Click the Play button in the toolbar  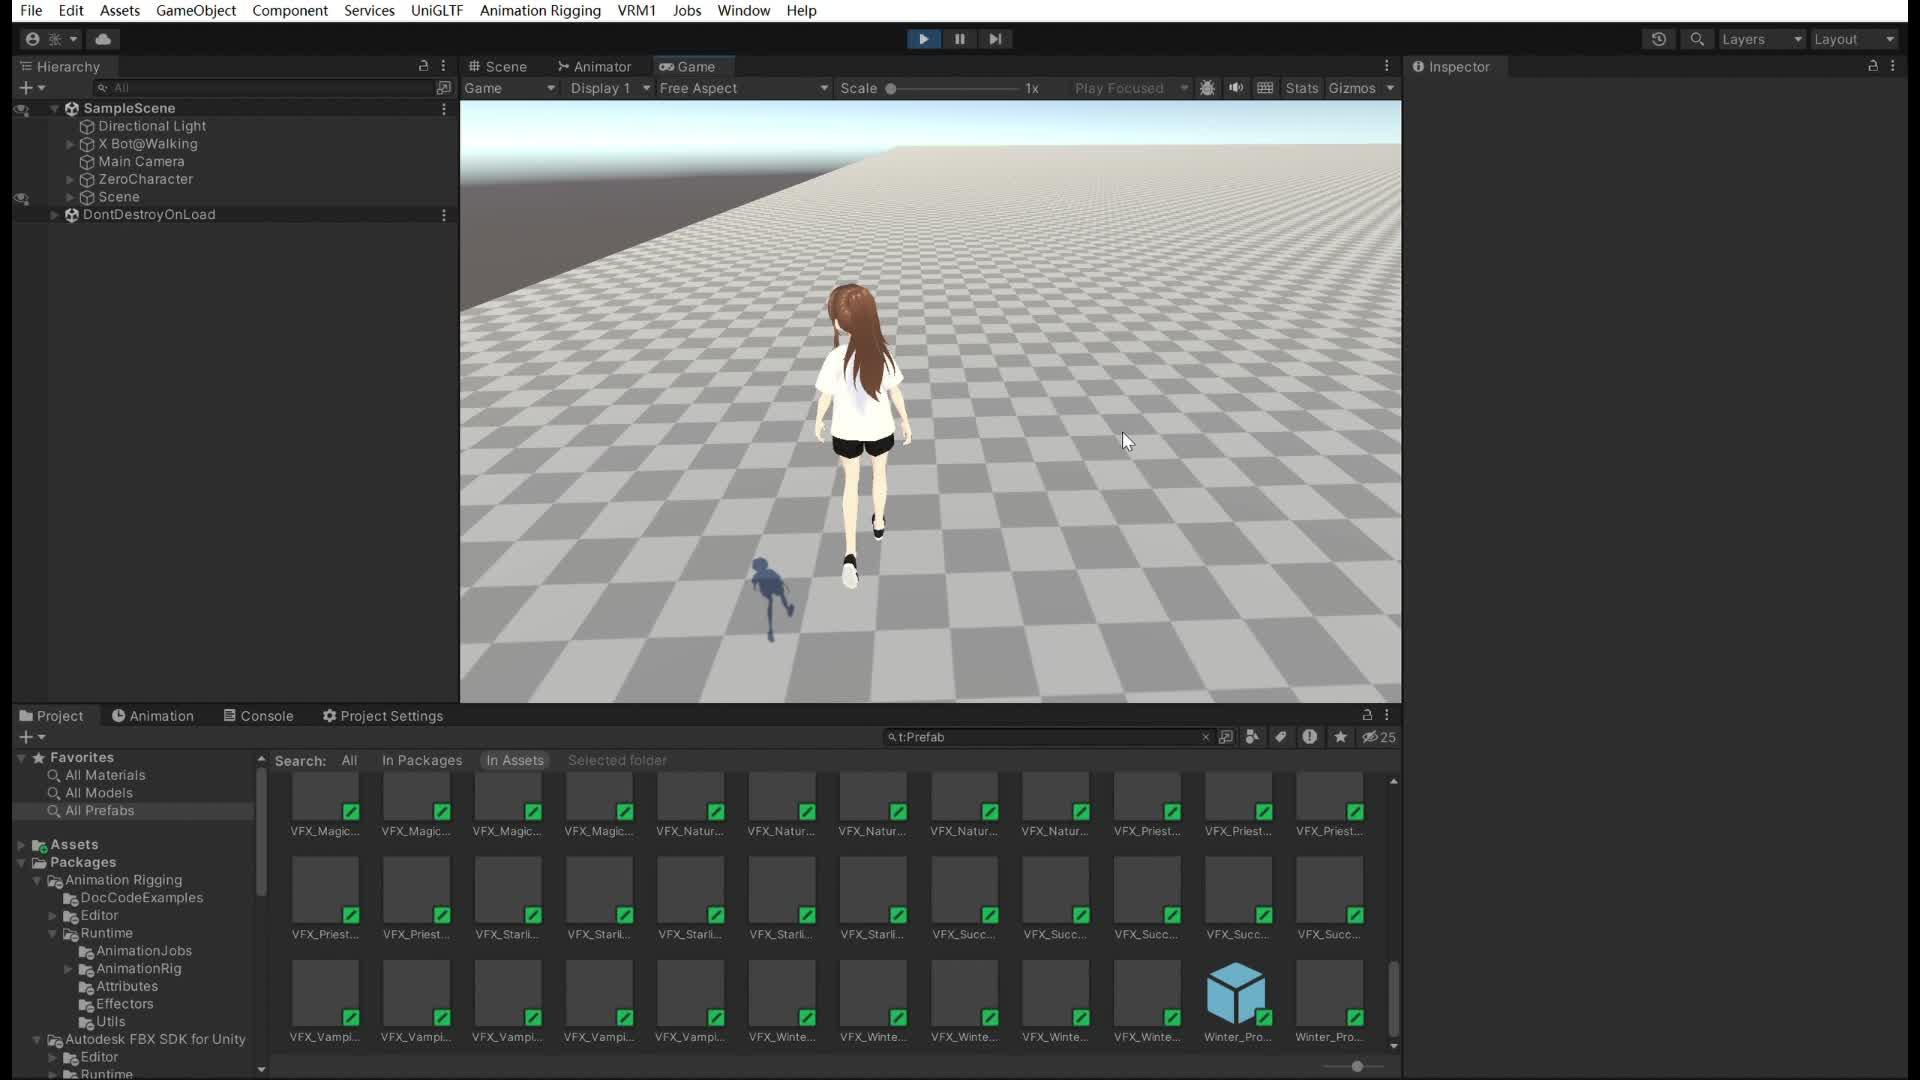(923, 39)
